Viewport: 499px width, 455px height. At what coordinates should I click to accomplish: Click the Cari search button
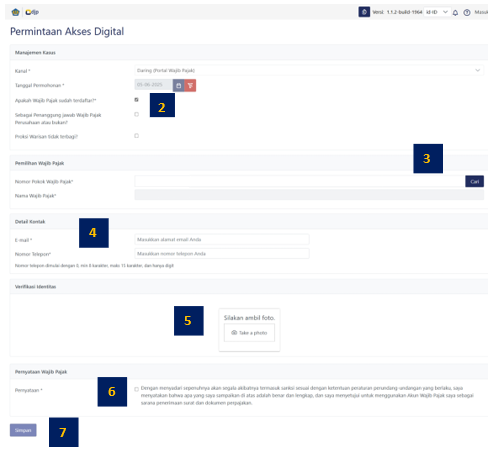pos(475,181)
